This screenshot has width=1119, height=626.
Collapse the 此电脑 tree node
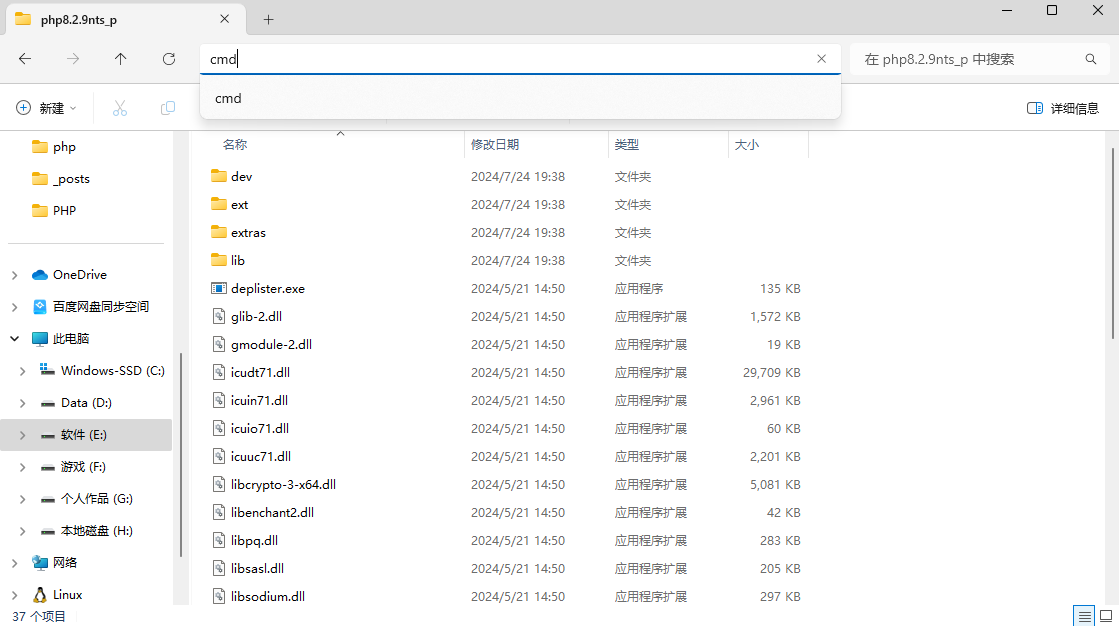(x=15, y=339)
